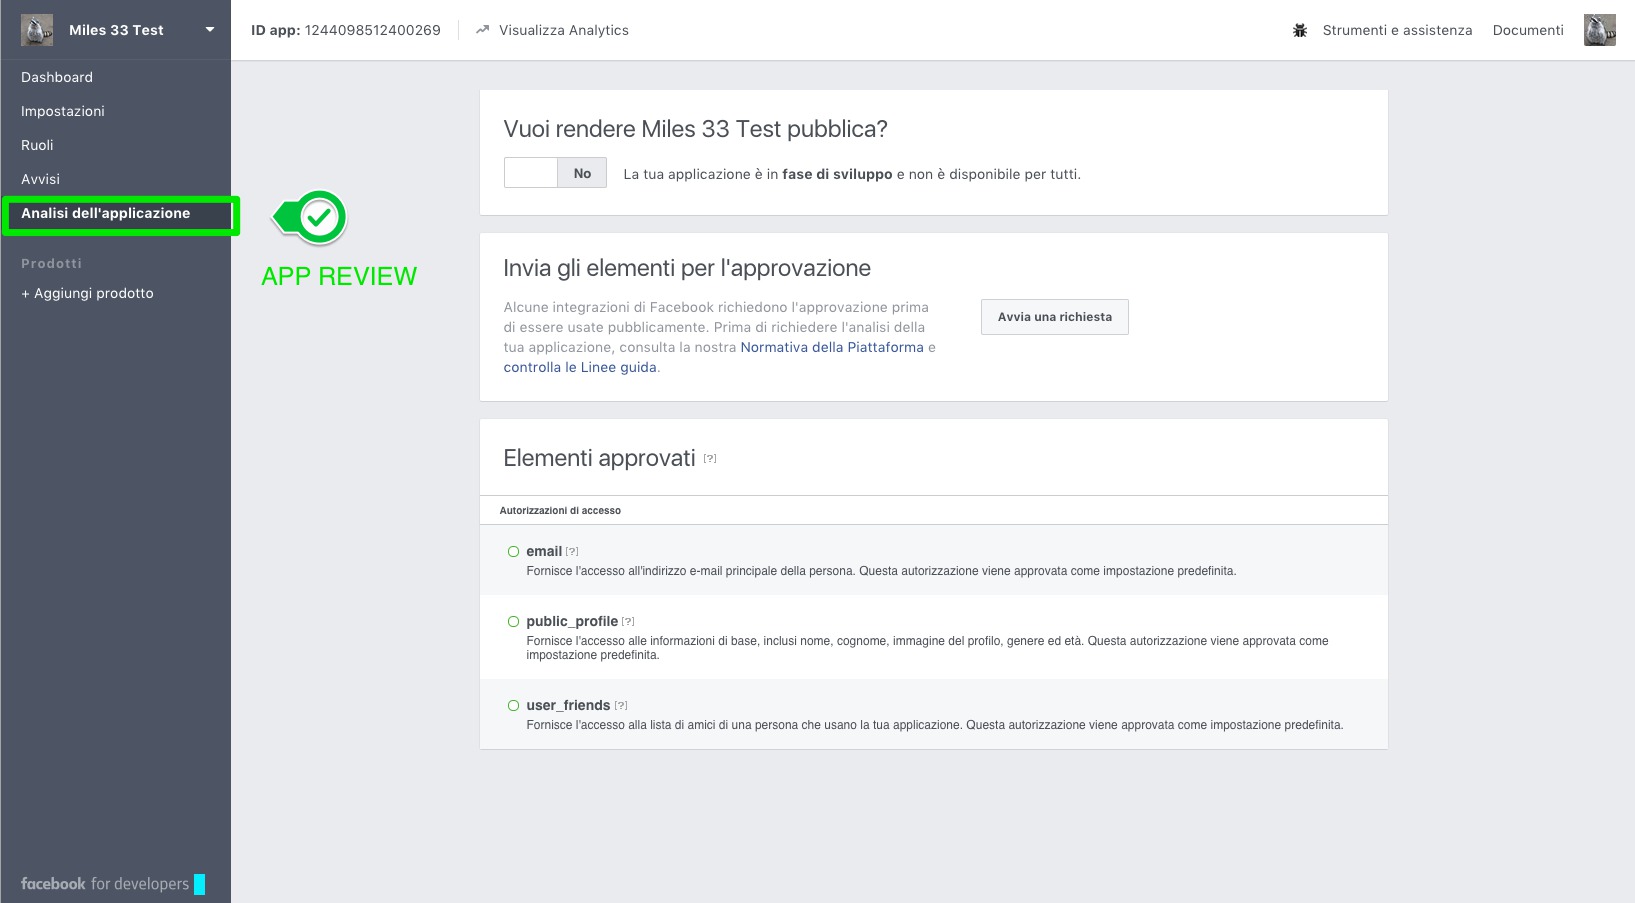Click the facebook for developers logo
Image resolution: width=1635 pixels, height=903 pixels.
point(105,884)
